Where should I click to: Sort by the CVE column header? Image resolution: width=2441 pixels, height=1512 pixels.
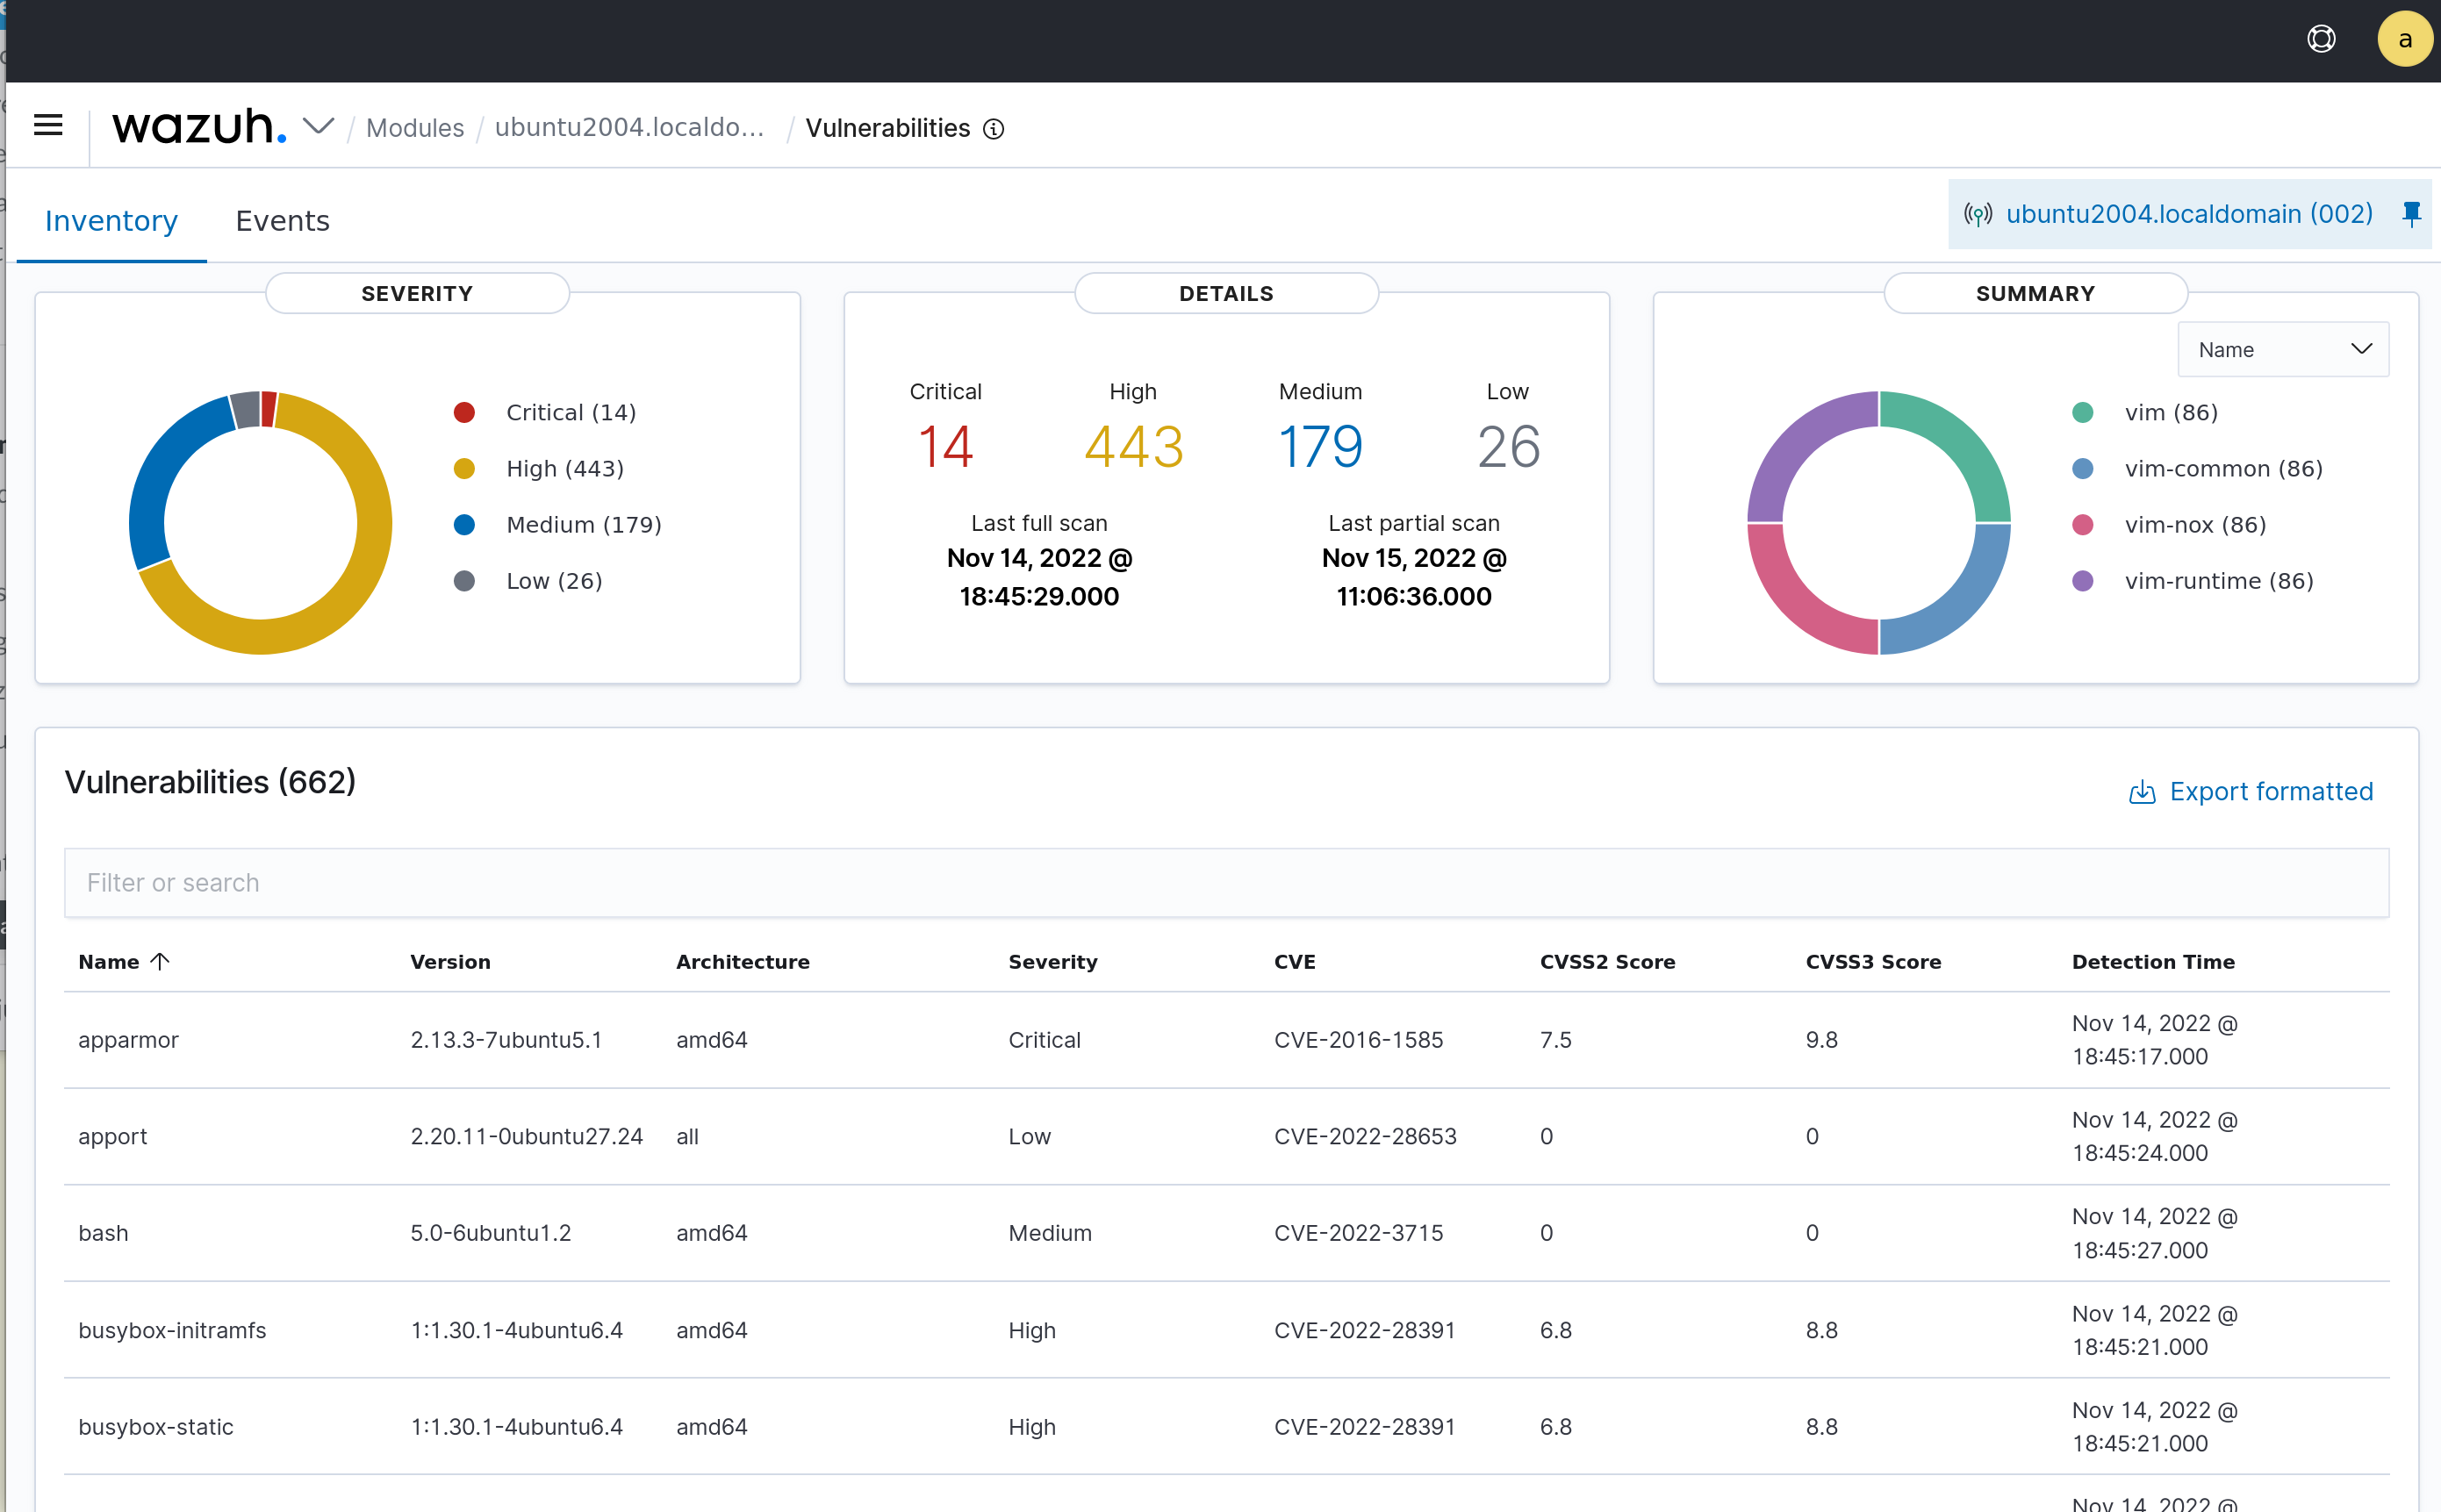tap(1294, 961)
